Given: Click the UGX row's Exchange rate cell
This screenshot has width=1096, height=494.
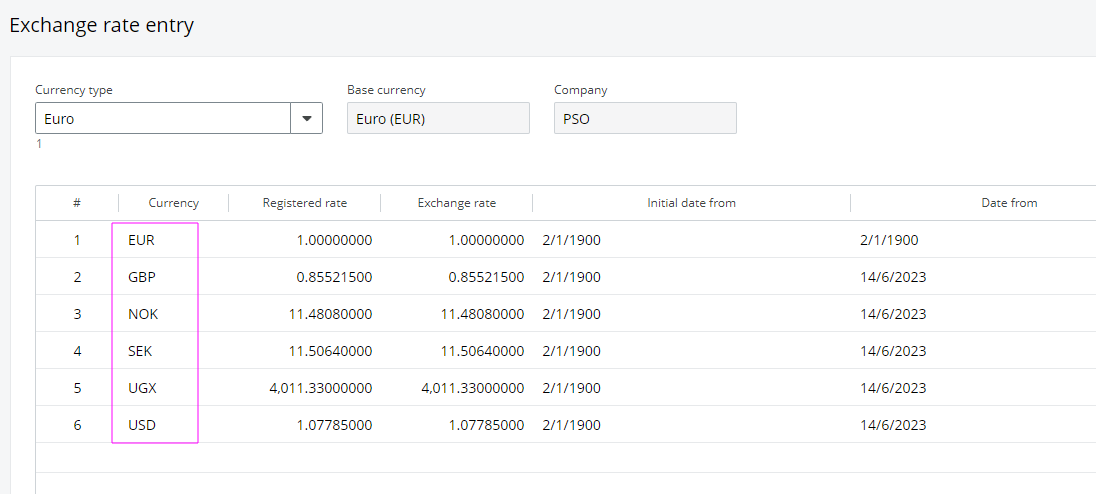Looking at the screenshot, I should click(456, 388).
